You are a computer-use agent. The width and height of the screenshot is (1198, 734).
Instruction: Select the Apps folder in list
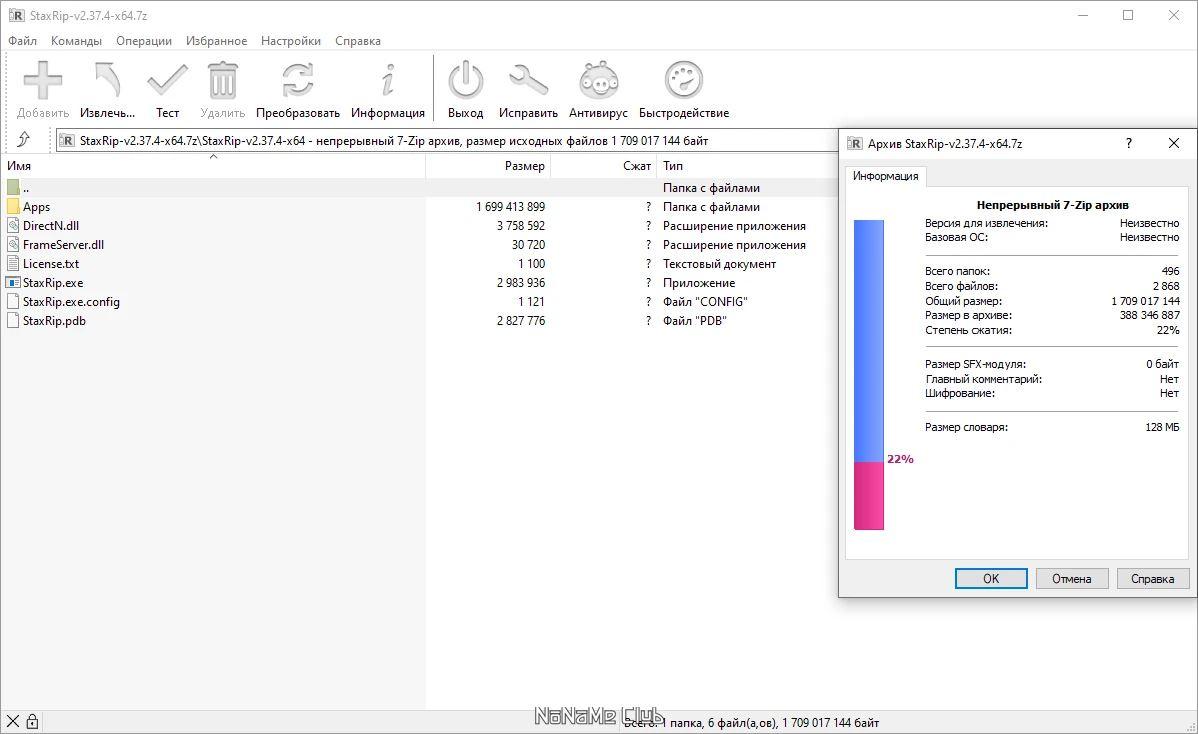pyautogui.click(x=37, y=207)
